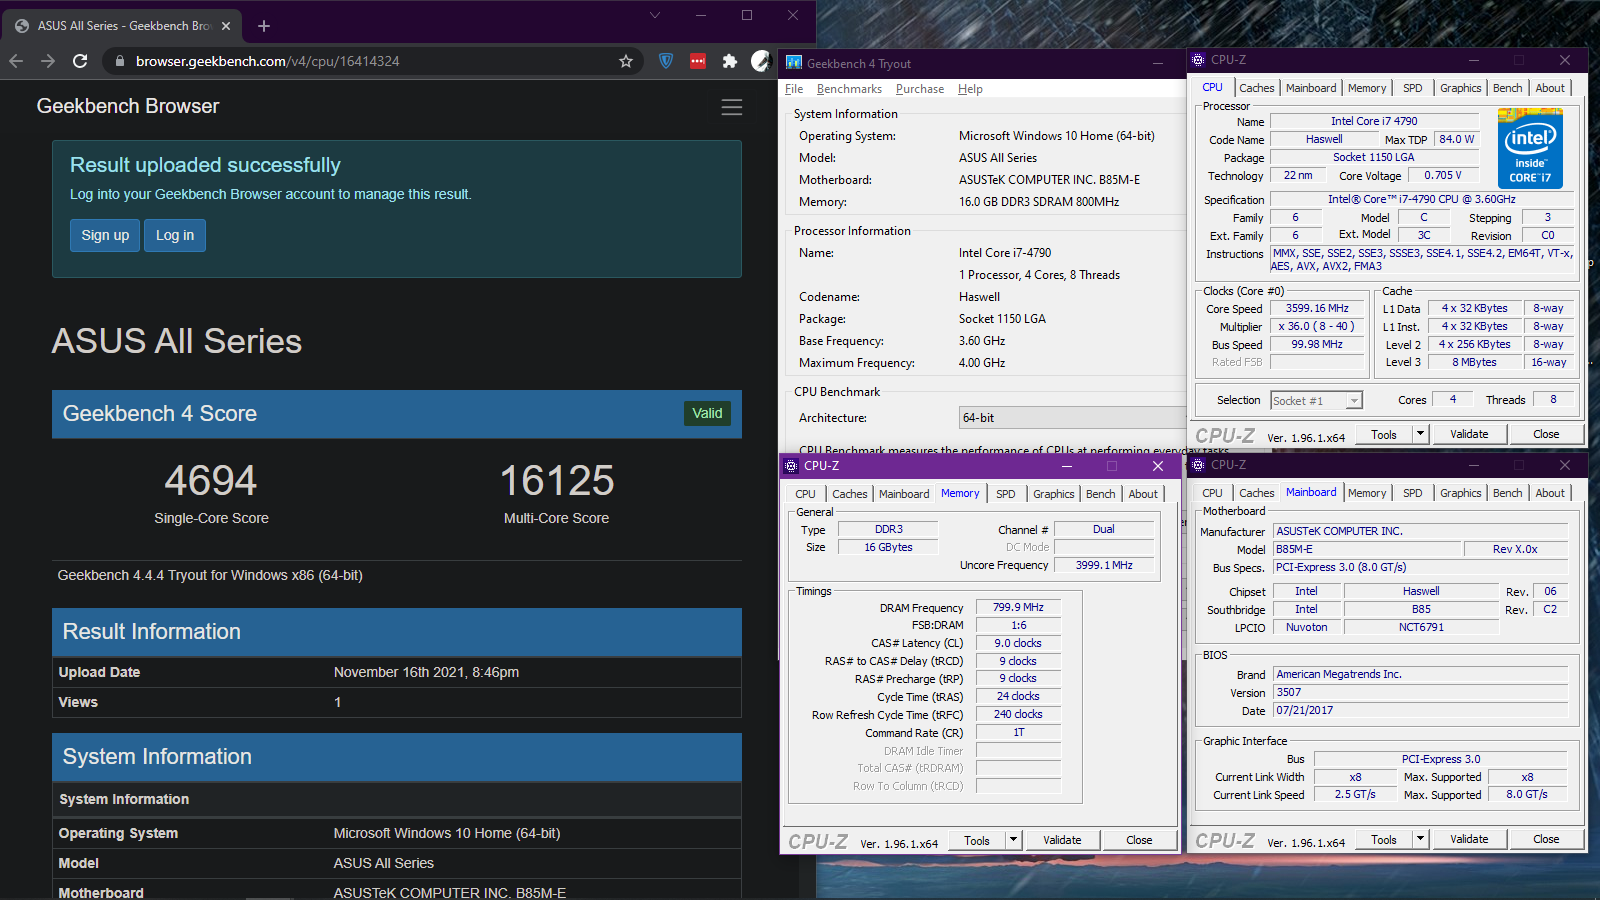The width and height of the screenshot is (1600, 900).
Task: Open the Extensions puzzle-piece menu
Action: (x=730, y=61)
